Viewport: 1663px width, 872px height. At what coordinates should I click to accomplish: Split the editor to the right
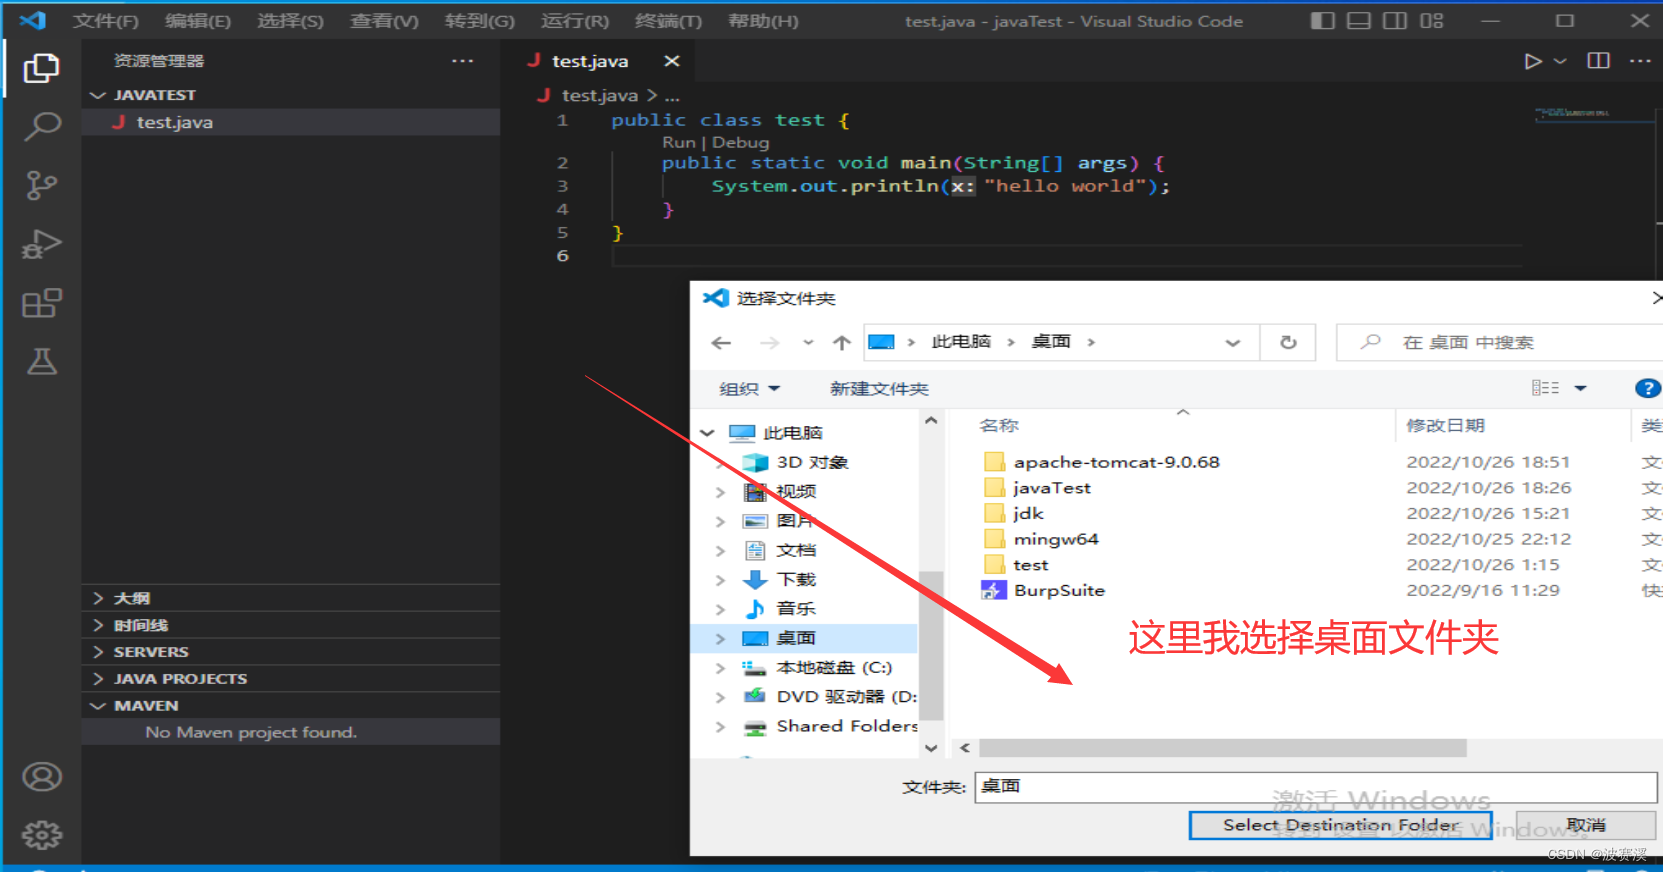pyautogui.click(x=1598, y=61)
